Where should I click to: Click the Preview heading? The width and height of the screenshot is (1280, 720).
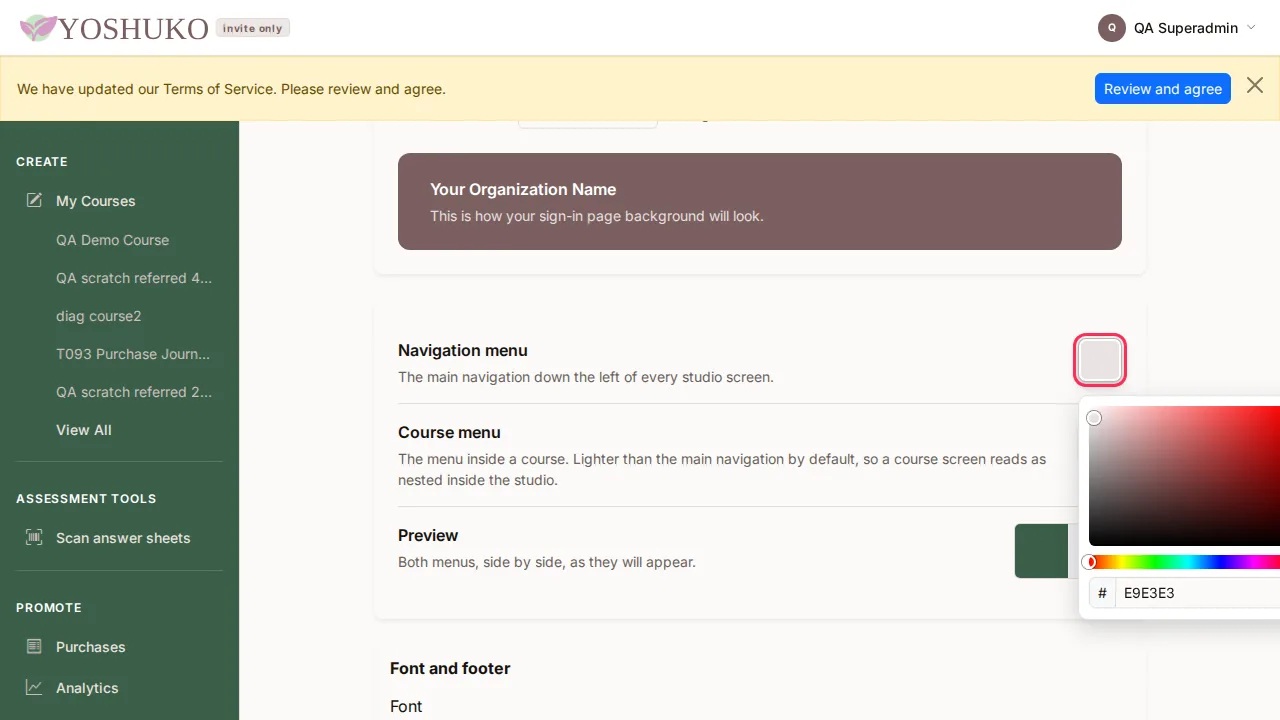428,535
